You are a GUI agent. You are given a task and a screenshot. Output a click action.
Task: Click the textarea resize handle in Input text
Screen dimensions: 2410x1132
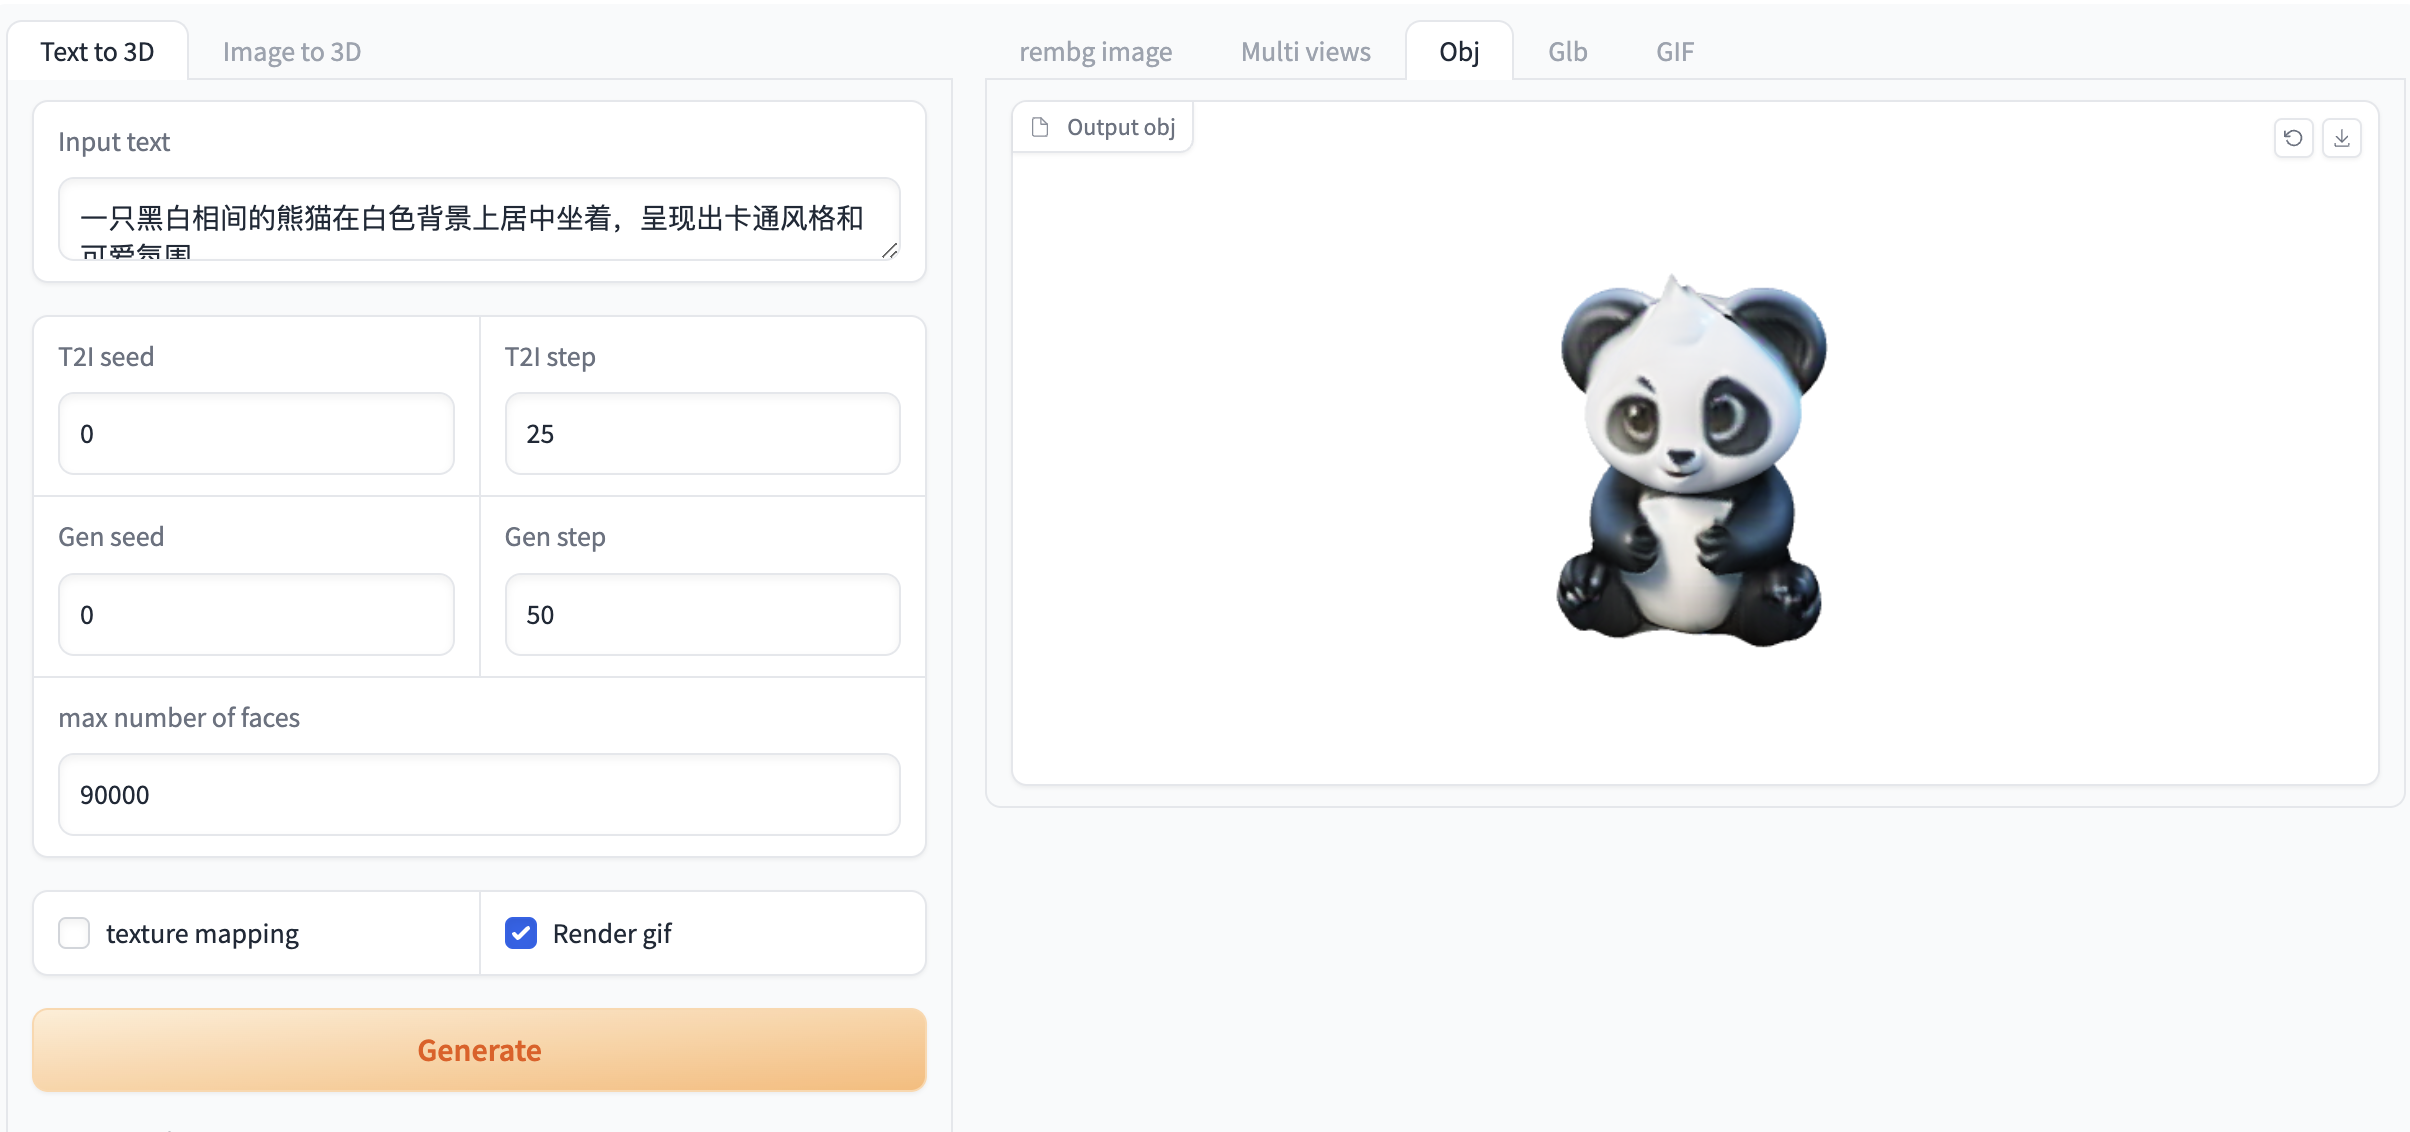pyautogui.click(x=889, y=250)
